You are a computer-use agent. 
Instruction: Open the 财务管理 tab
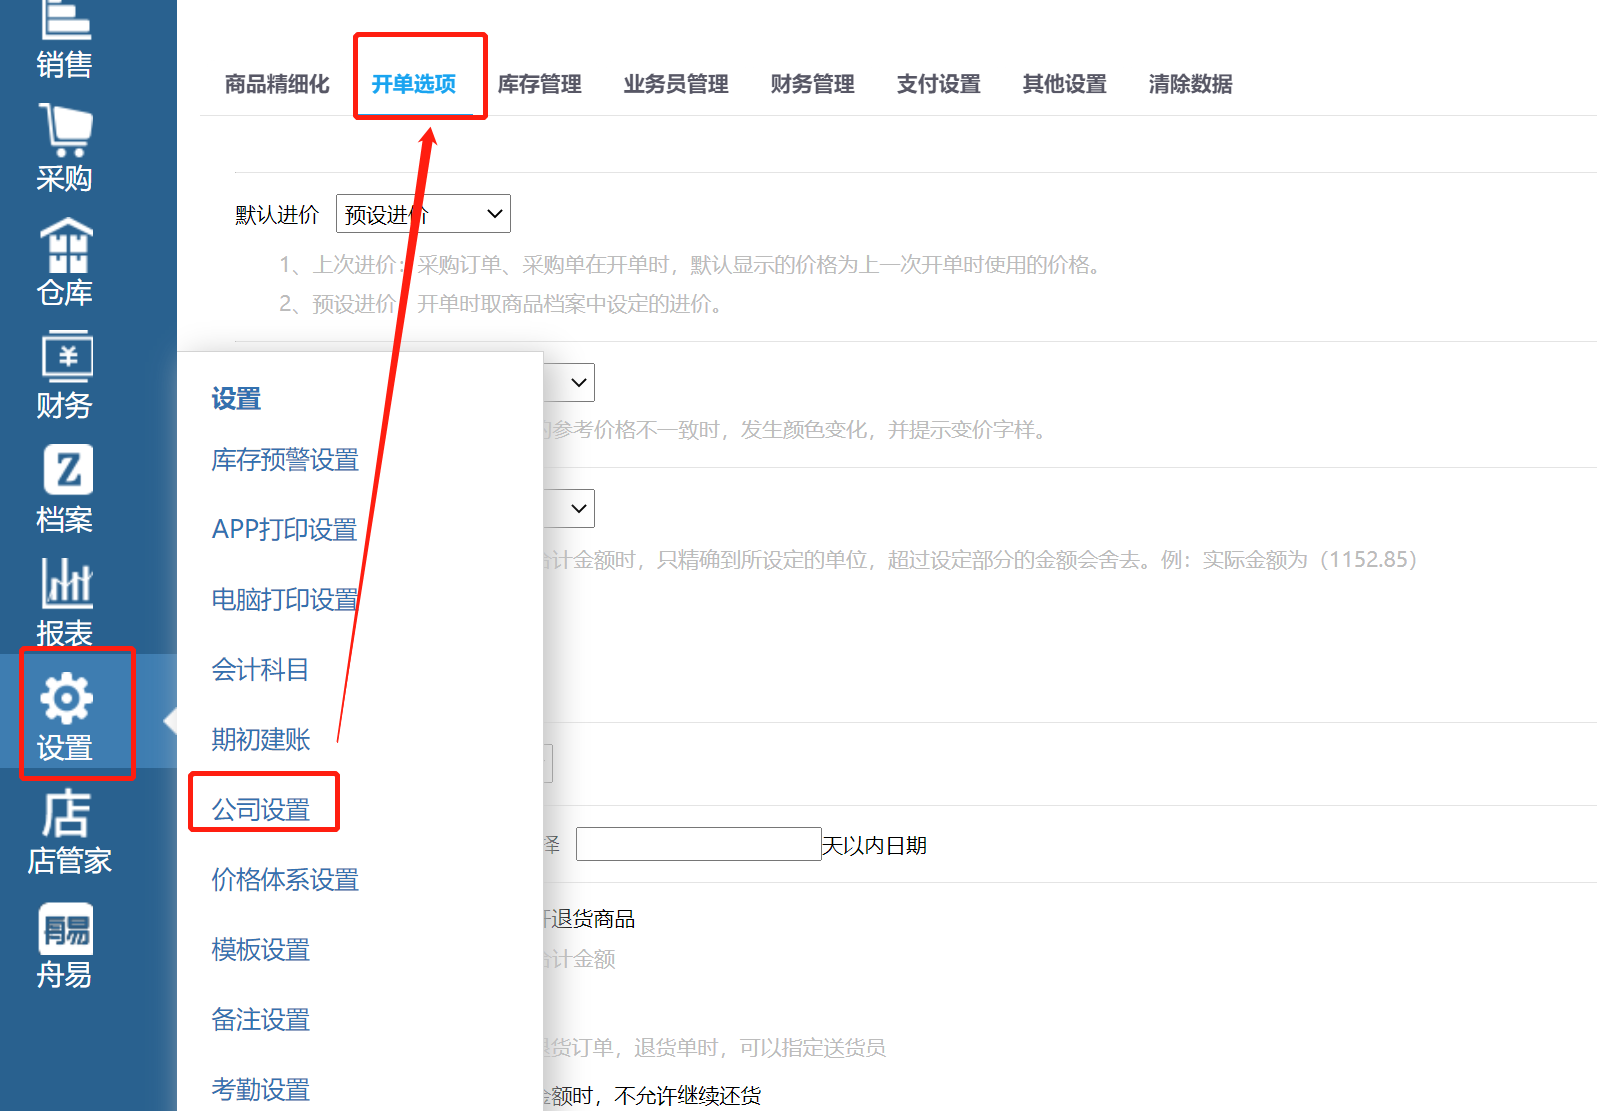pyautogui.click(x=813, y=84)
